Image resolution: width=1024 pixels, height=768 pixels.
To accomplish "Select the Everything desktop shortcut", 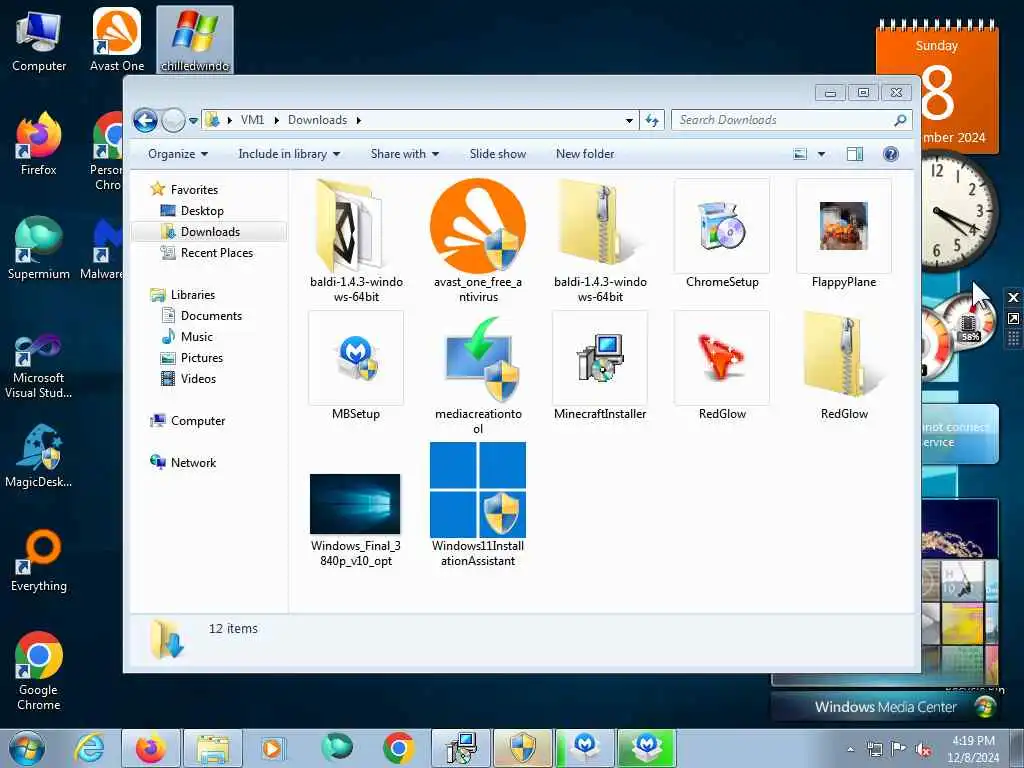I will point(39,562).
